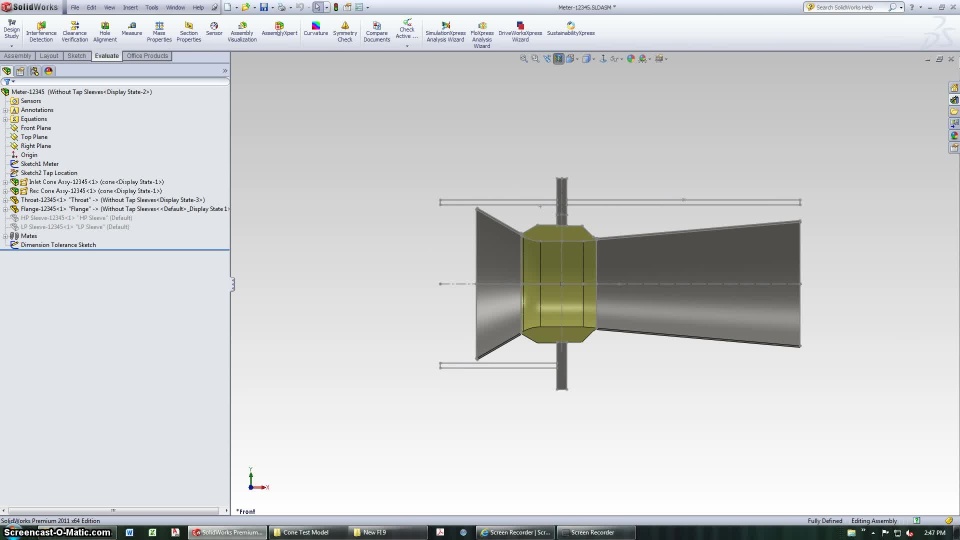Image resolution: width=960 pixels, height=540 pixels.
Task: Click Zoom to Fit in view toolbar
Action: pos(523,59)
